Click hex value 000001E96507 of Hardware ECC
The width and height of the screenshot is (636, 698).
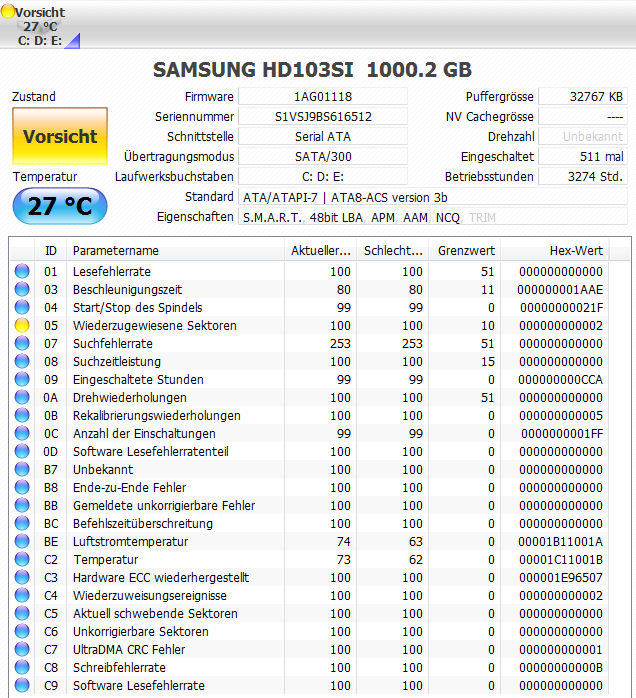tap(561, 577)
